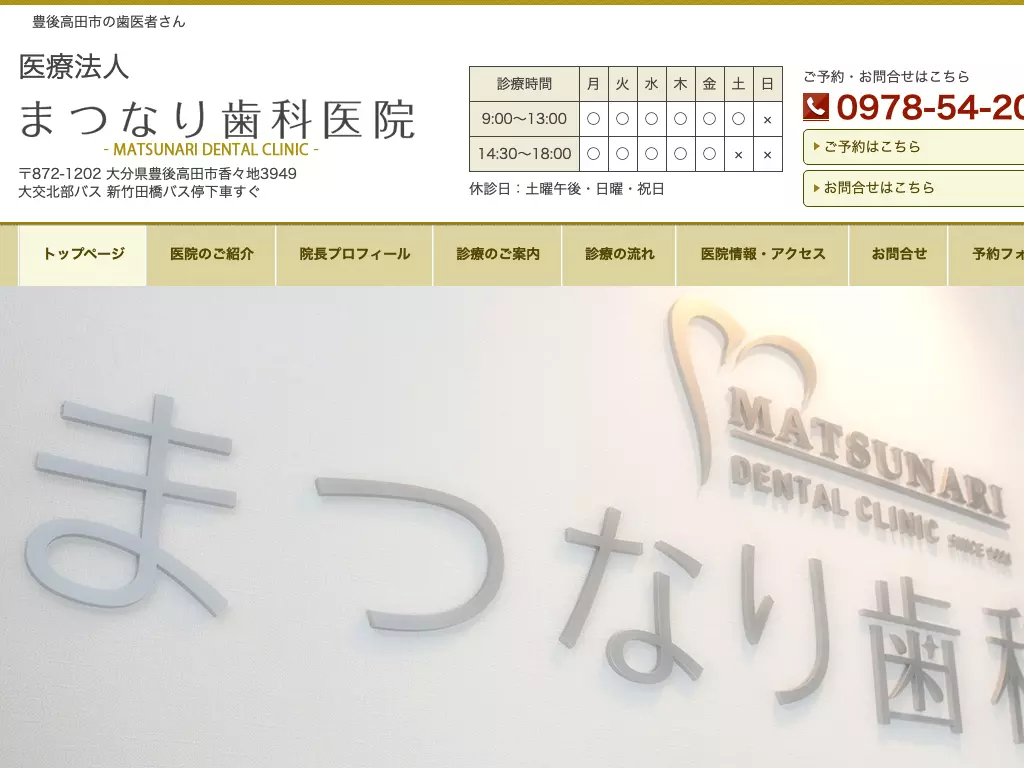Click the red phone icon
This screenshot has height=768, width=1024.
816,107
